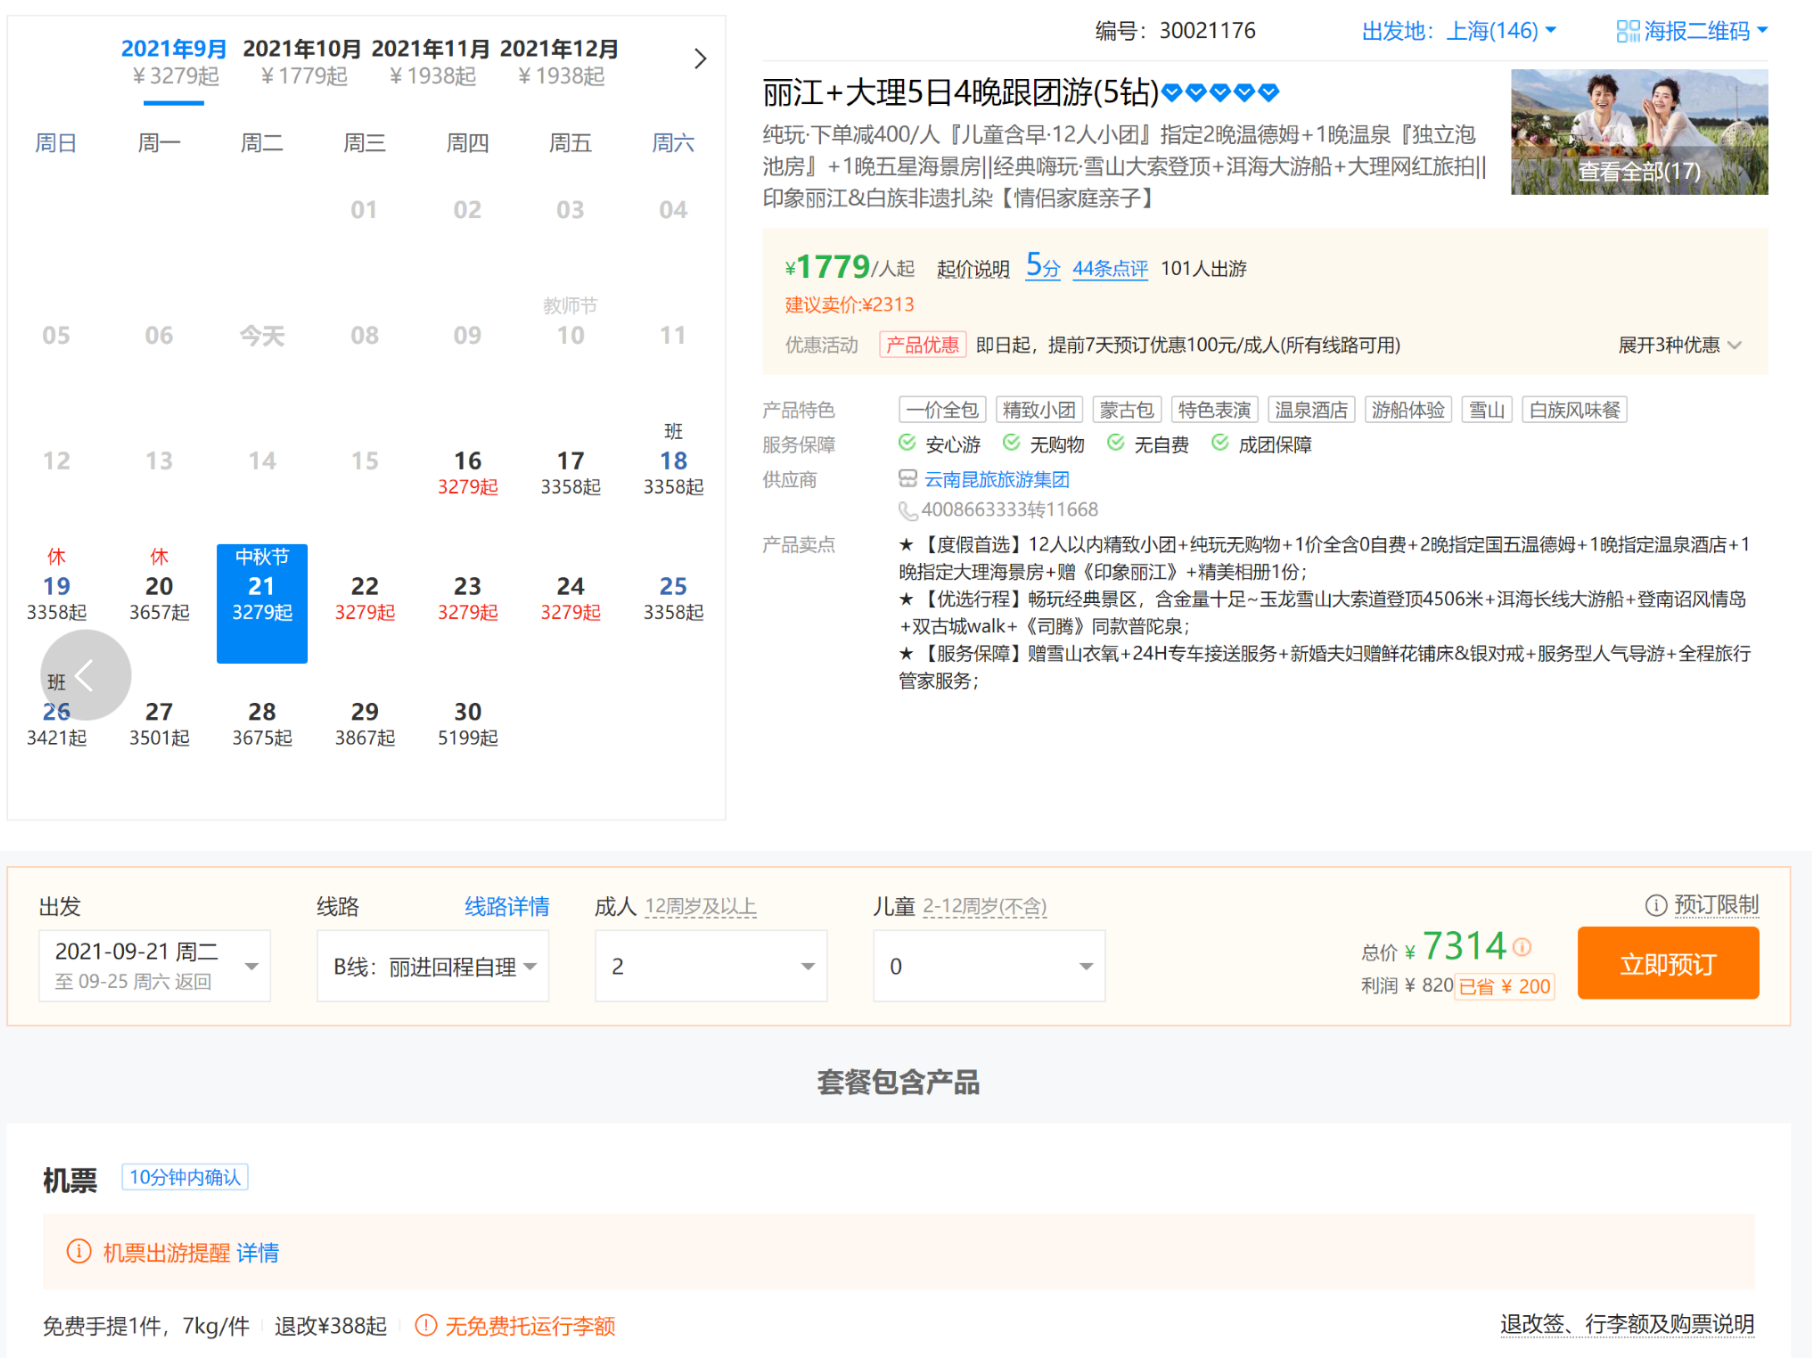Screen dimensions: 1812x1358
Task: Click the 海报二维码 QR code icon
Action: (1628, 31)
